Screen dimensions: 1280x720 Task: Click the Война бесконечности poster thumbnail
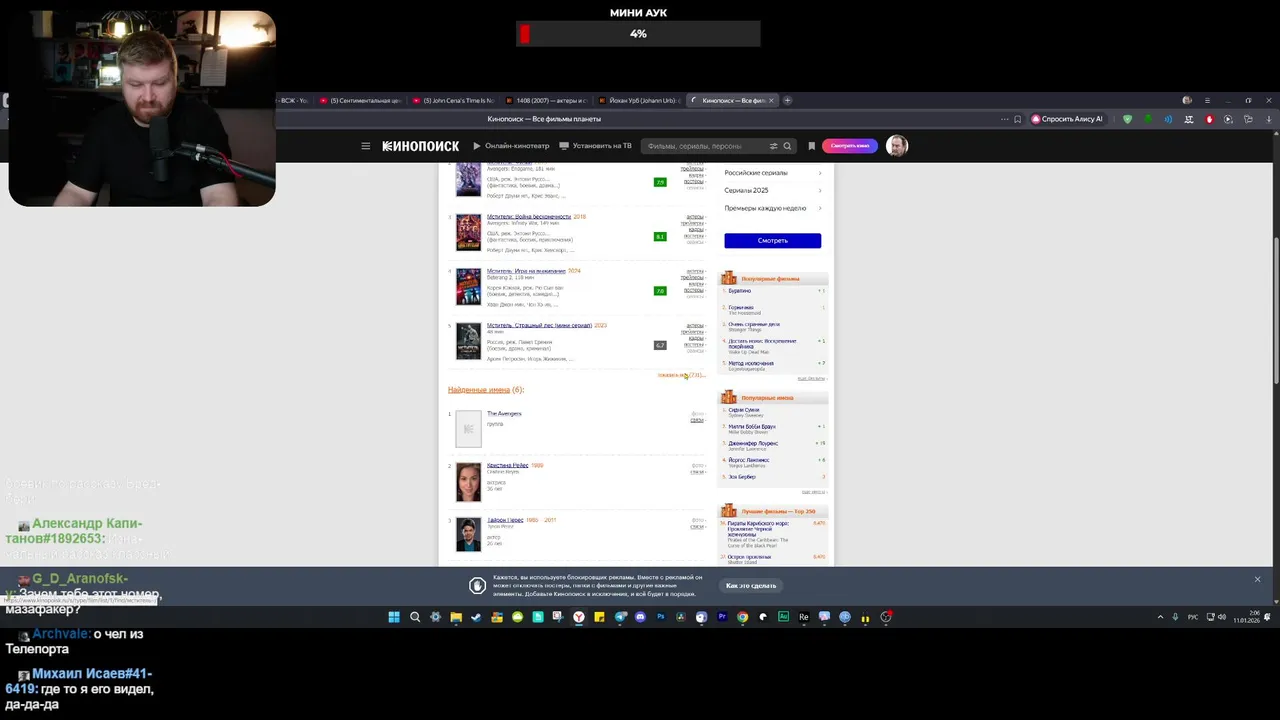(468, 232)
